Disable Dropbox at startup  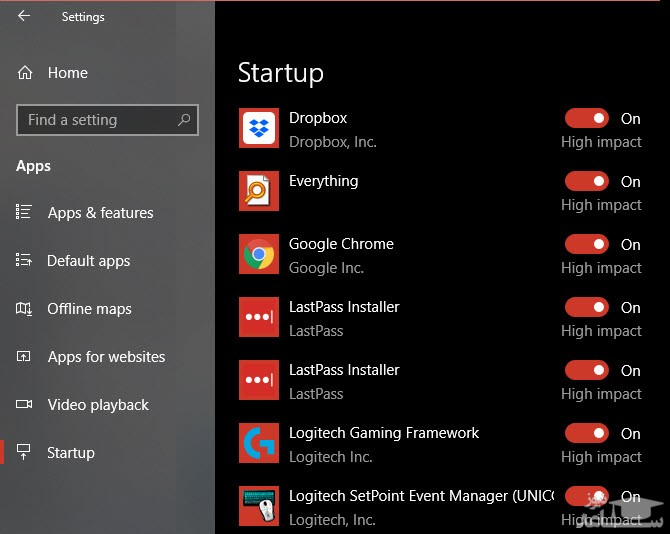point(586,118)
